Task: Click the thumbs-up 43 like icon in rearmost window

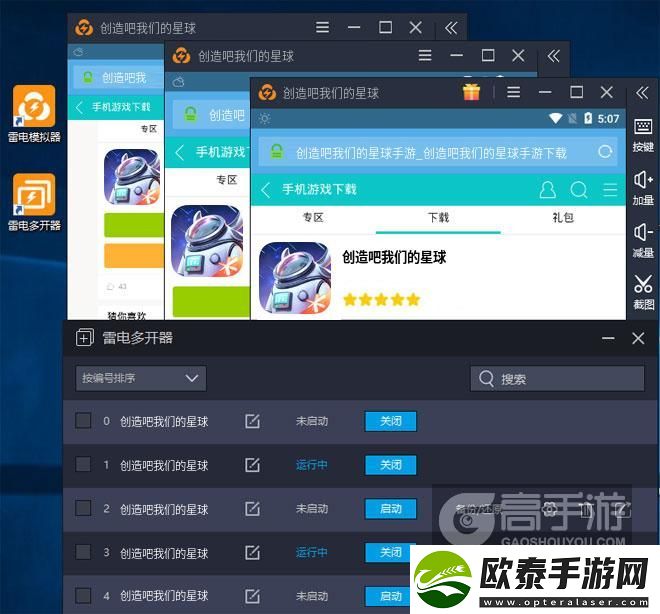Action: [110, 287]
